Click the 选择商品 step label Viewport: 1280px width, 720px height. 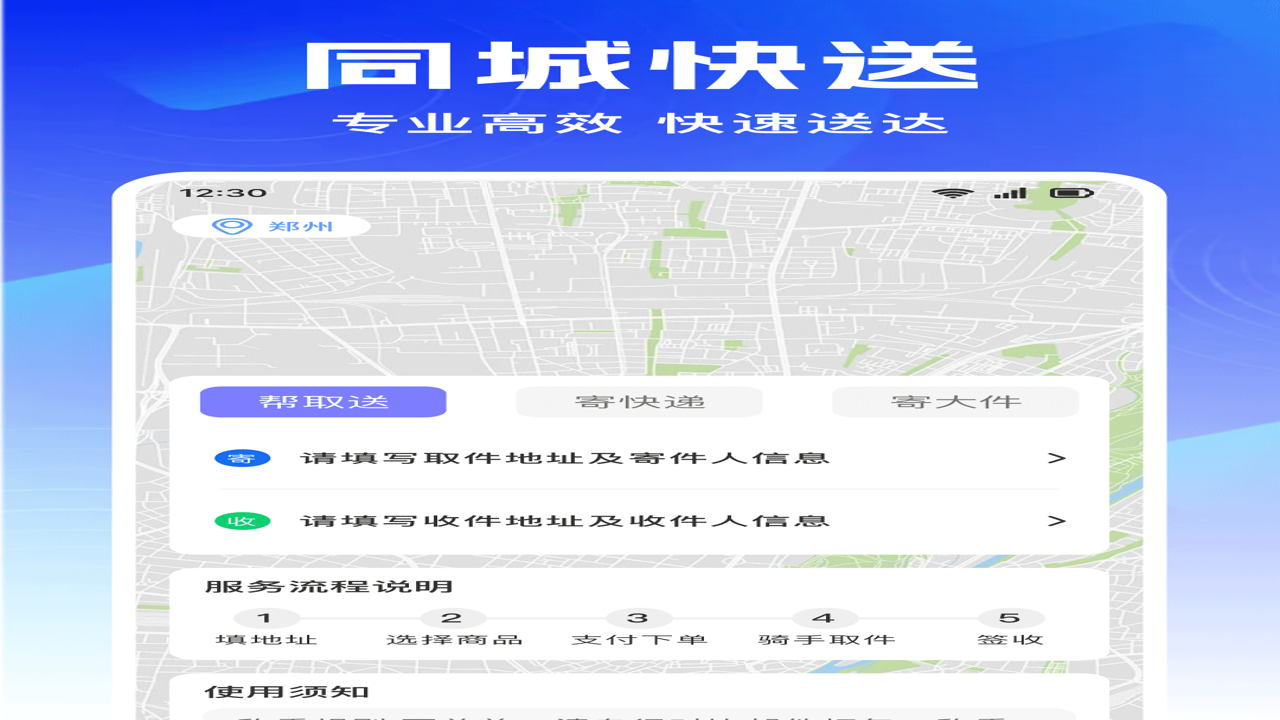point(454,640)
